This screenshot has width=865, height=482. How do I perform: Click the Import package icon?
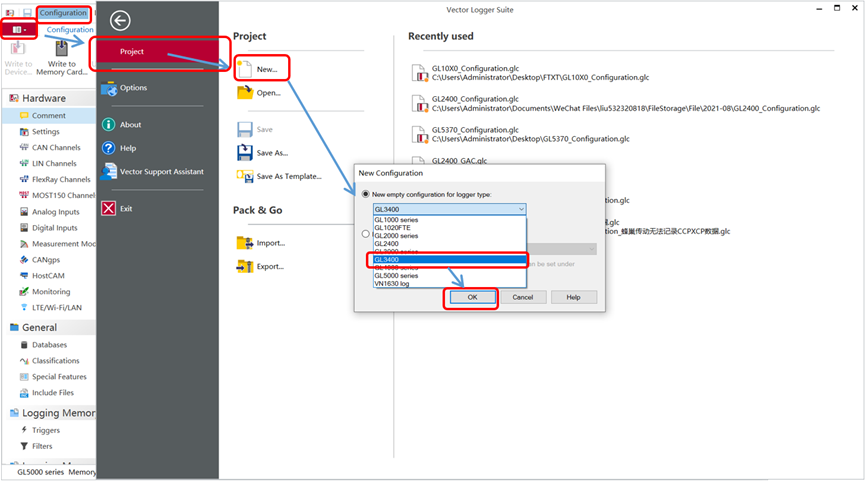pyautogui.click(x=245, y=243)
